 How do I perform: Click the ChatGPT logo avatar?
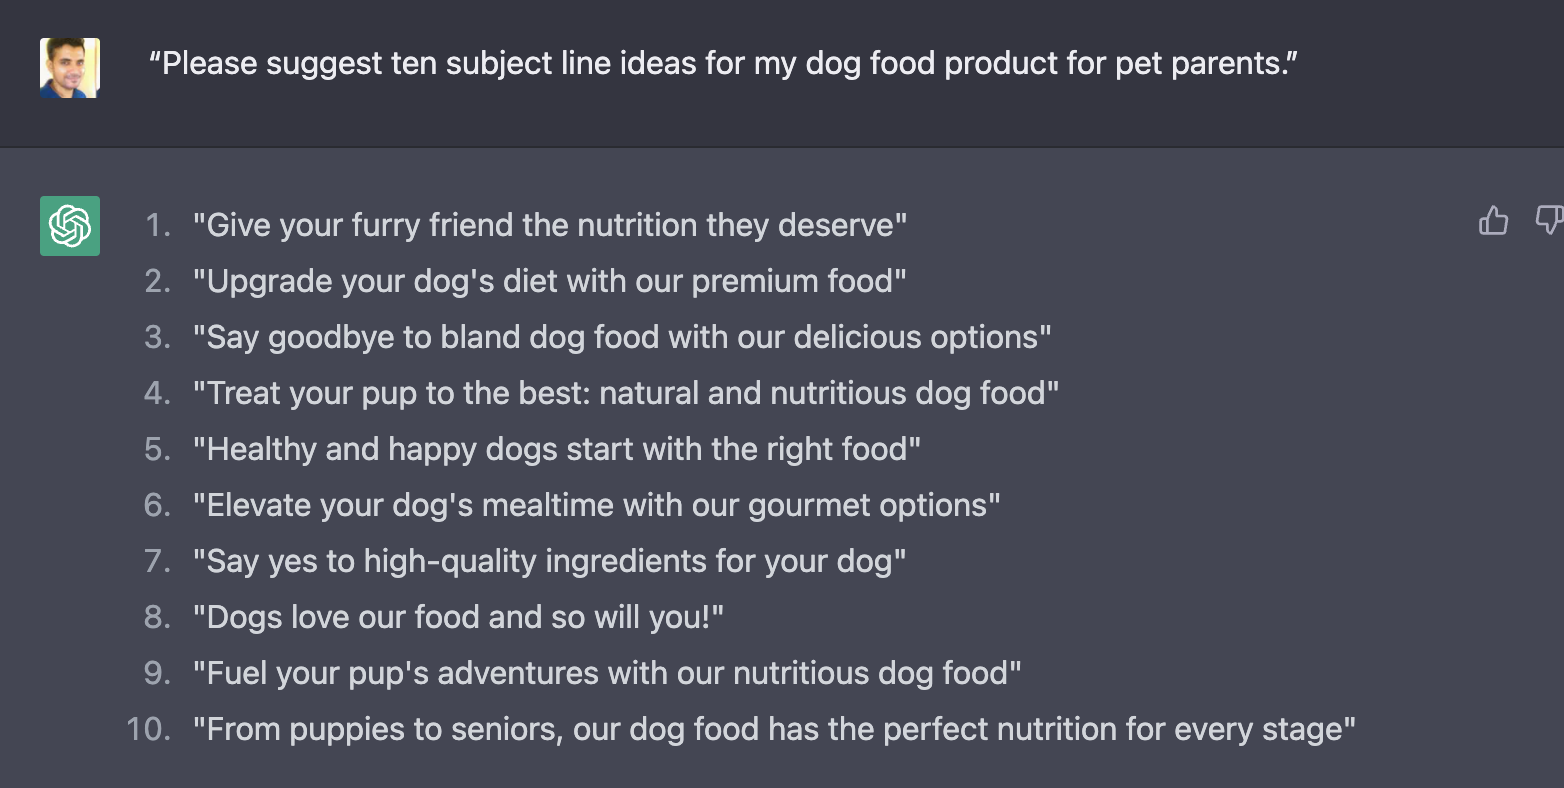pos(70,226)
